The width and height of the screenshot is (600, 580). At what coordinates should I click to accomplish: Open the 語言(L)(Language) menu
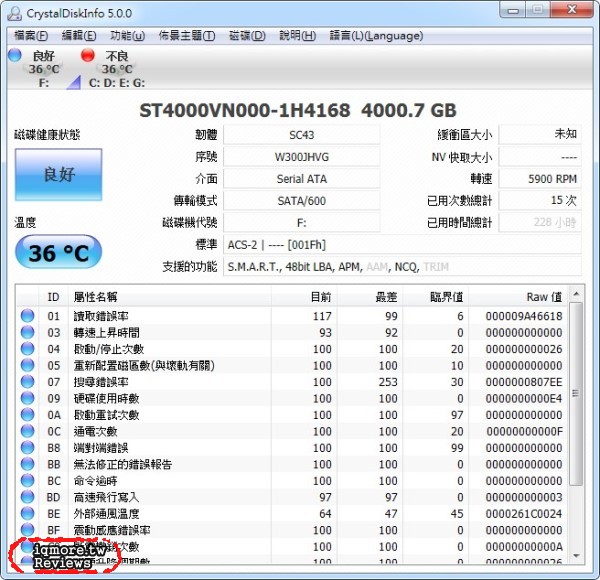376,36
